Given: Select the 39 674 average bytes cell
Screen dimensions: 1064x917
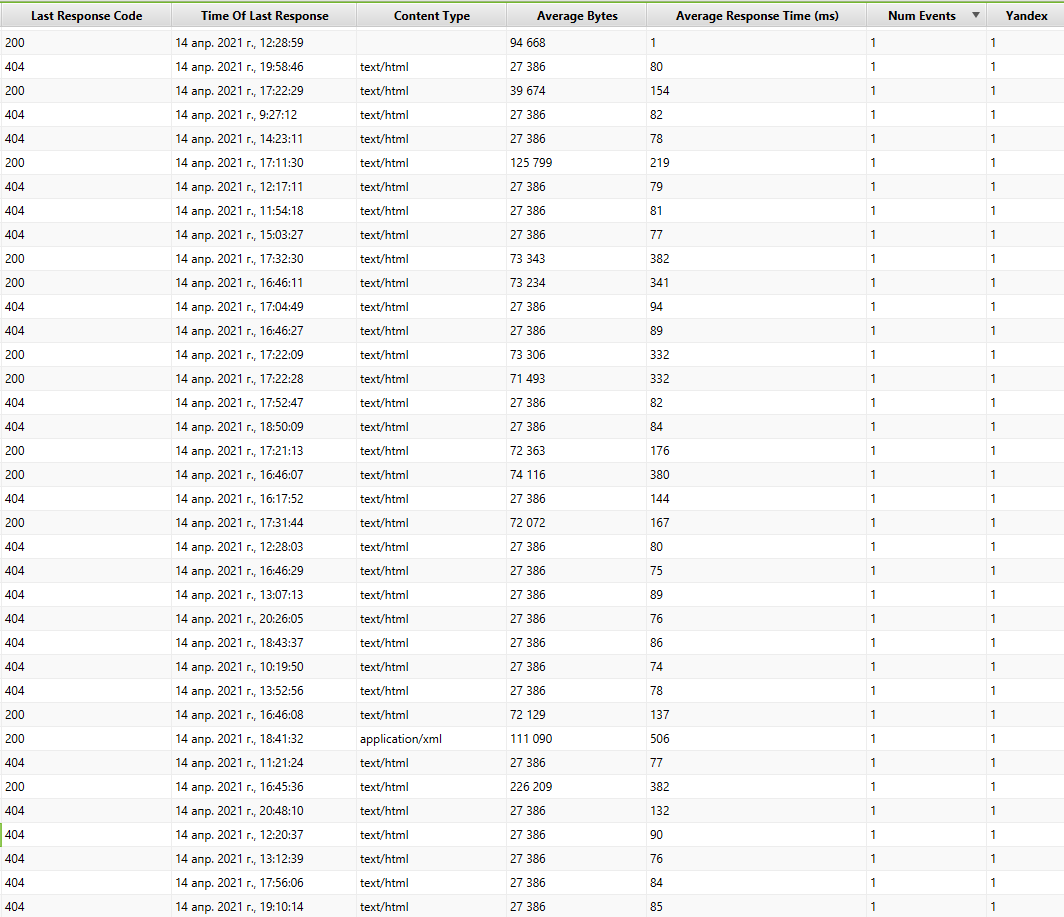Looking at the screenshot, I should pos(527,91).
